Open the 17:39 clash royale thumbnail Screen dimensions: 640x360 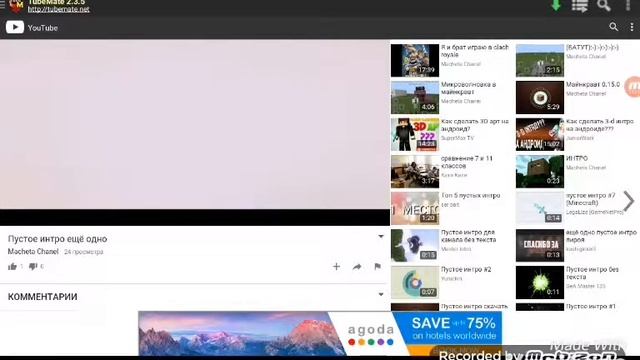coord(415,60)
